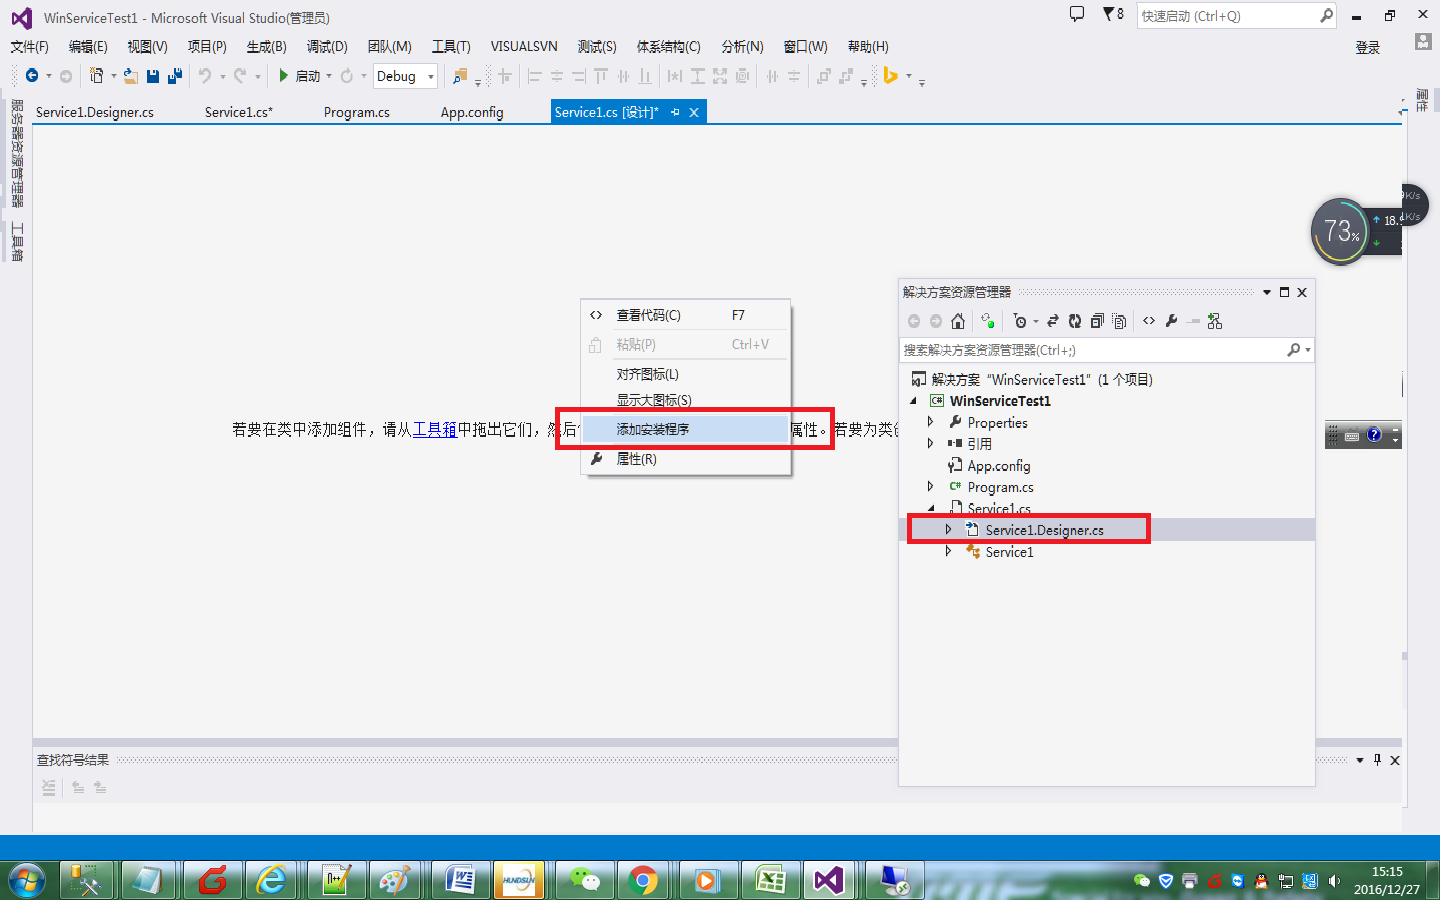The image size is (1440, 900).
Task: Open the 工具箱 side tab on left edge
Action: (17, 242)
